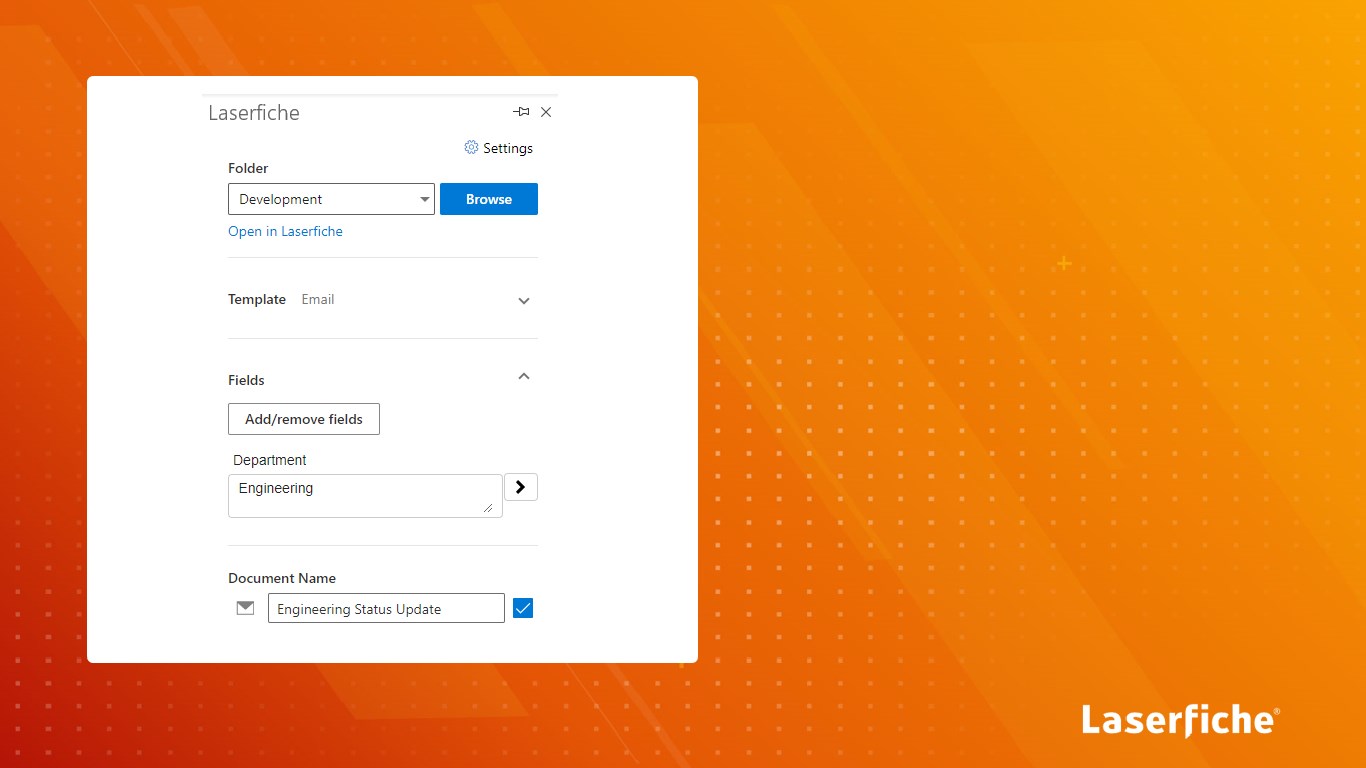Expand the Template section chevron
This screenshot has height=768, width=1366.
click(x=524, y=300)
